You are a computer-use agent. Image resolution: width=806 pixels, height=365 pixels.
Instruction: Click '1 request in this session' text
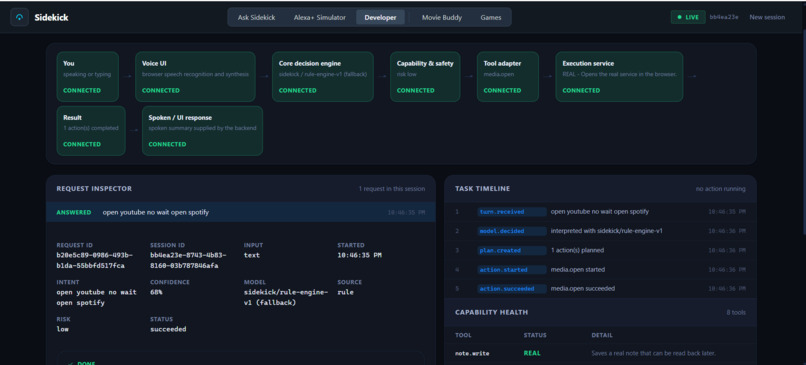pos(392,189)
